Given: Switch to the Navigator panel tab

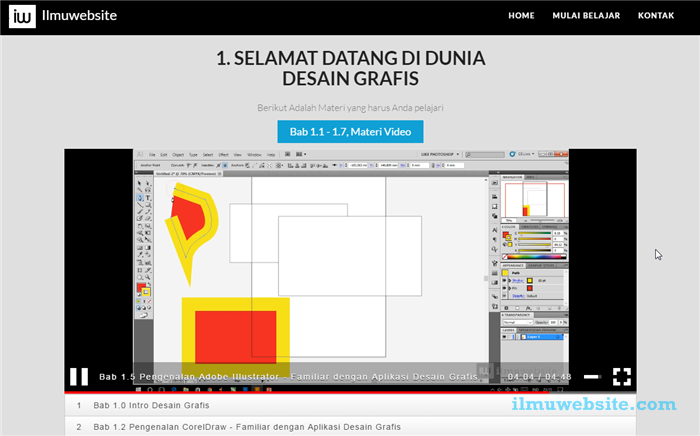Looking at the screenshot, I should pos(512,177).
